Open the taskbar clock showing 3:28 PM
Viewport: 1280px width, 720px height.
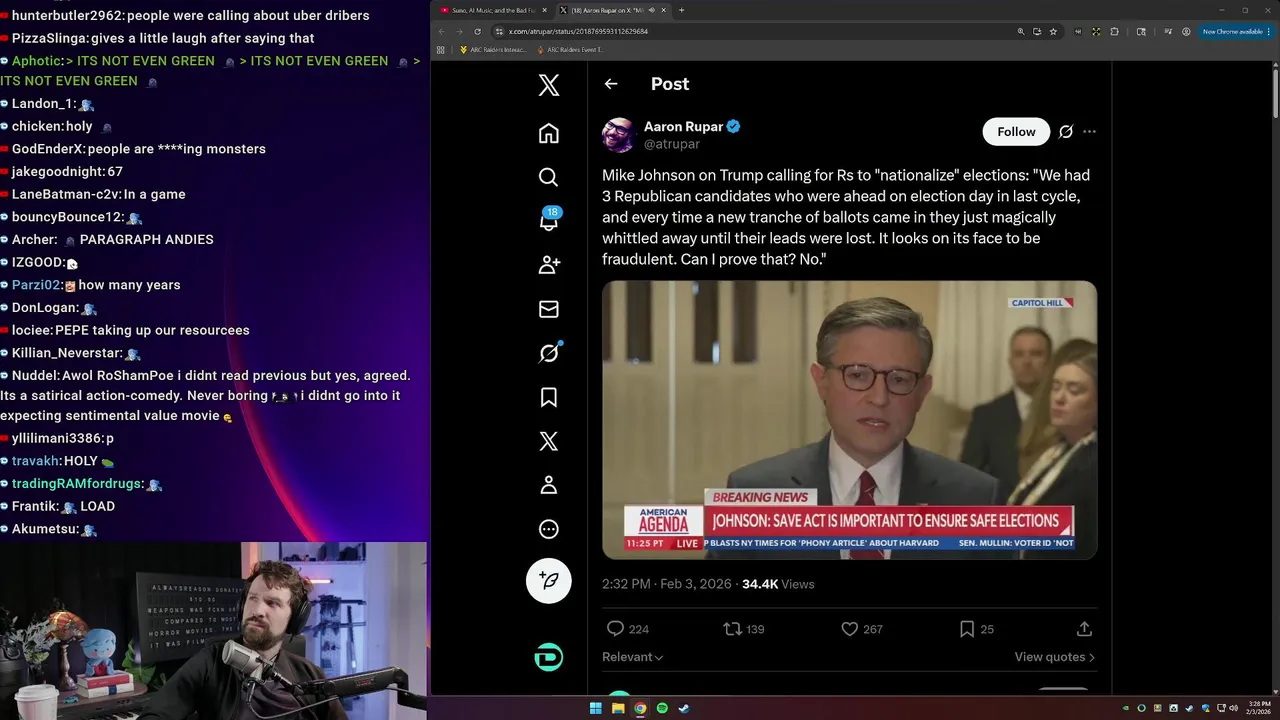click(1258, 708)
